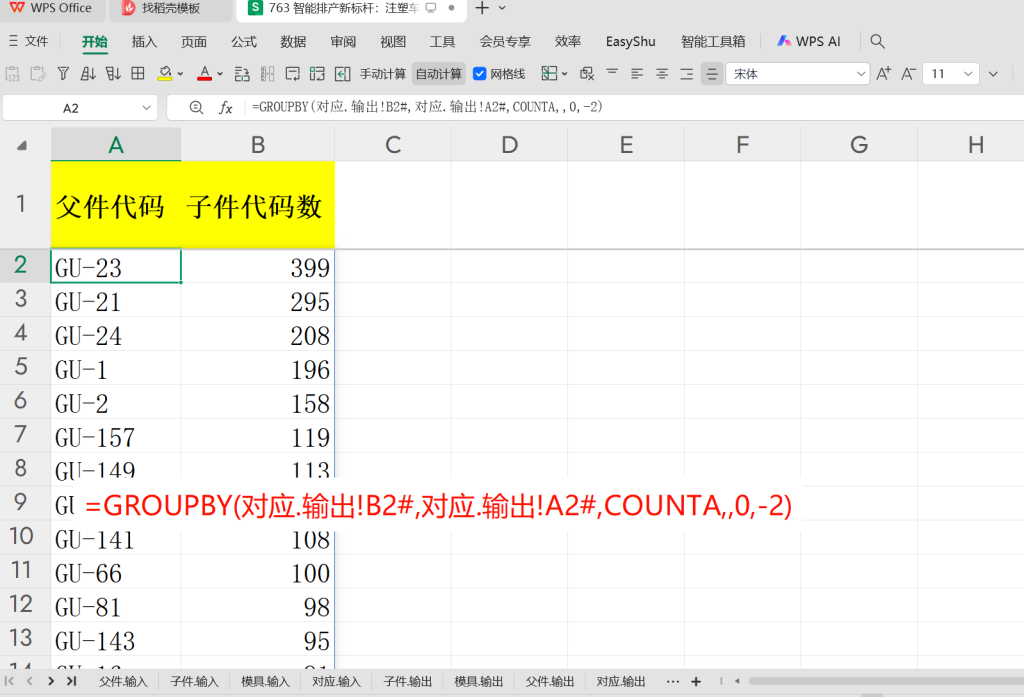Image resolution: width=1024 pixels, height=697 pixels.
Task: Open the freeze panes dropdown arrow
Action: click(565, 74)
